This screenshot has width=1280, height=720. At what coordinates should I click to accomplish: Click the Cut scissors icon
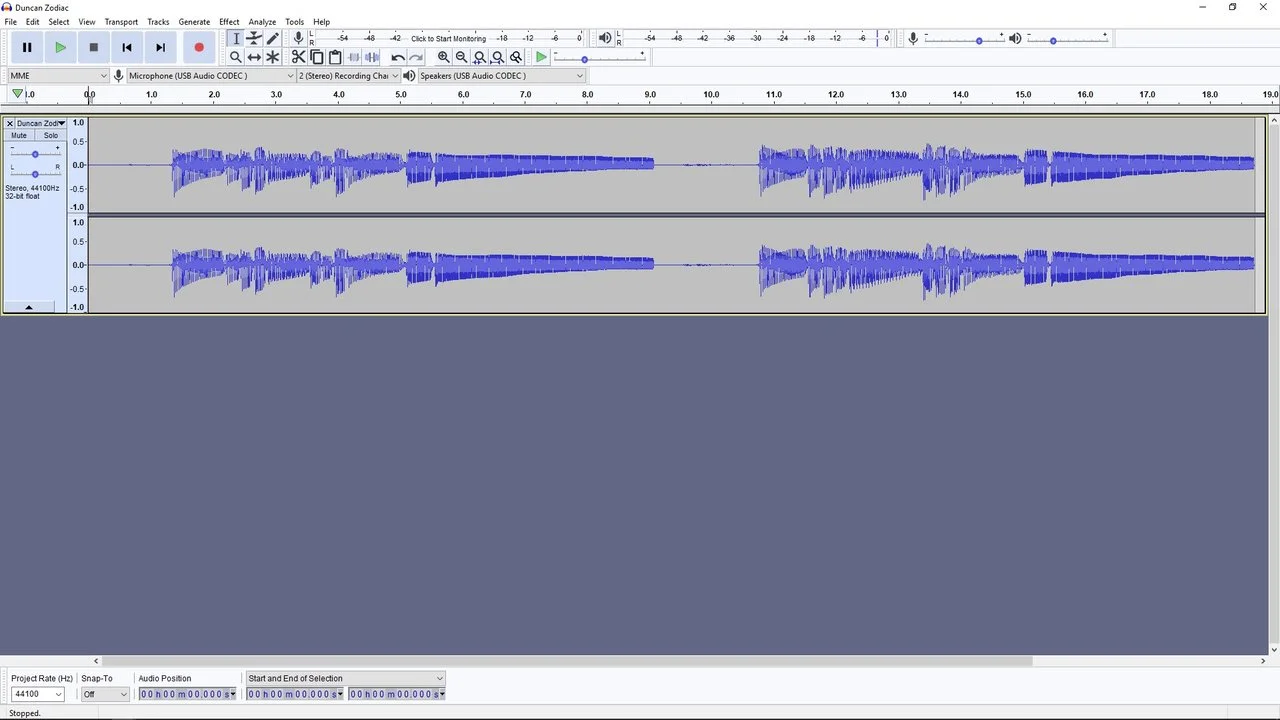pos(298,57)
